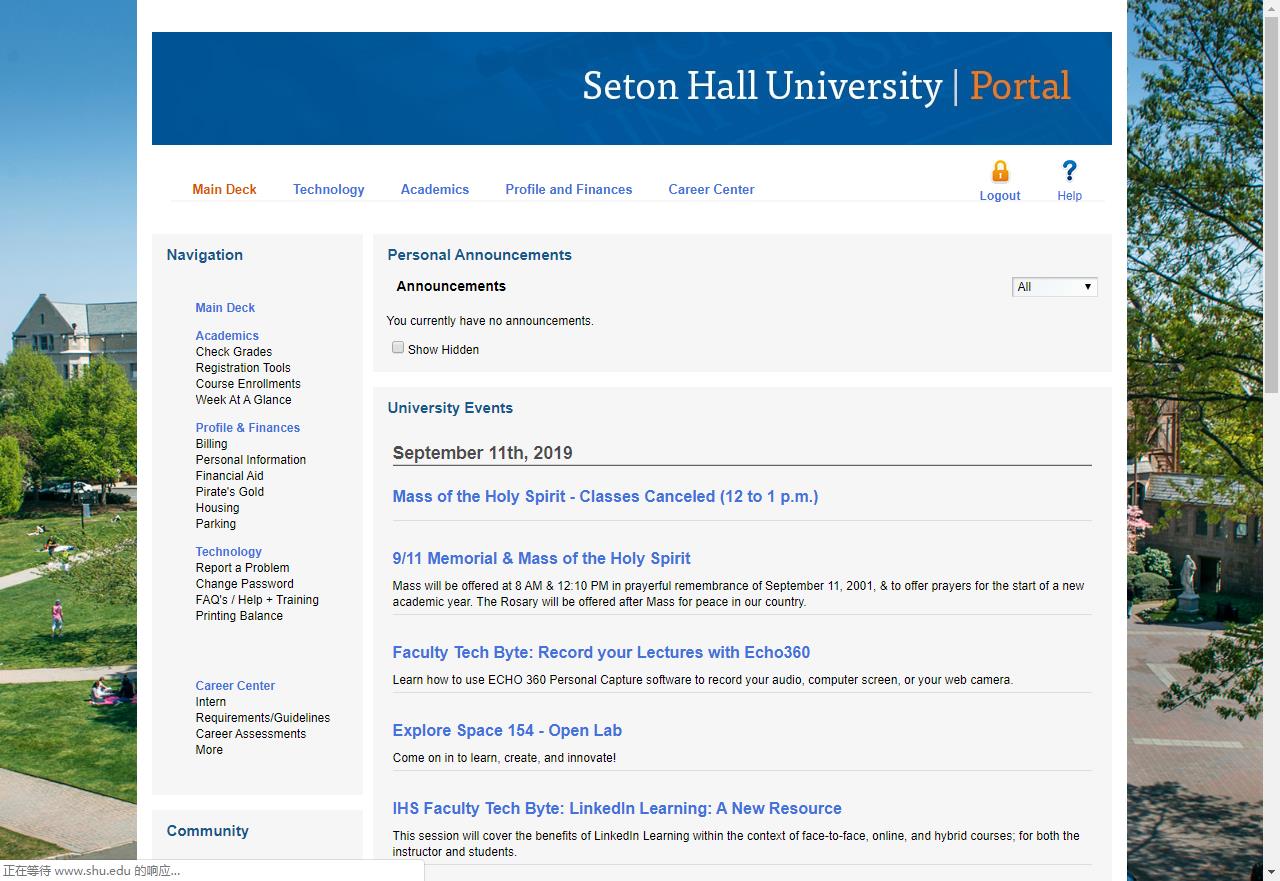Open Registration Tools link
The height and width of the screenshot is (881, 1280).
pos(243,368)
